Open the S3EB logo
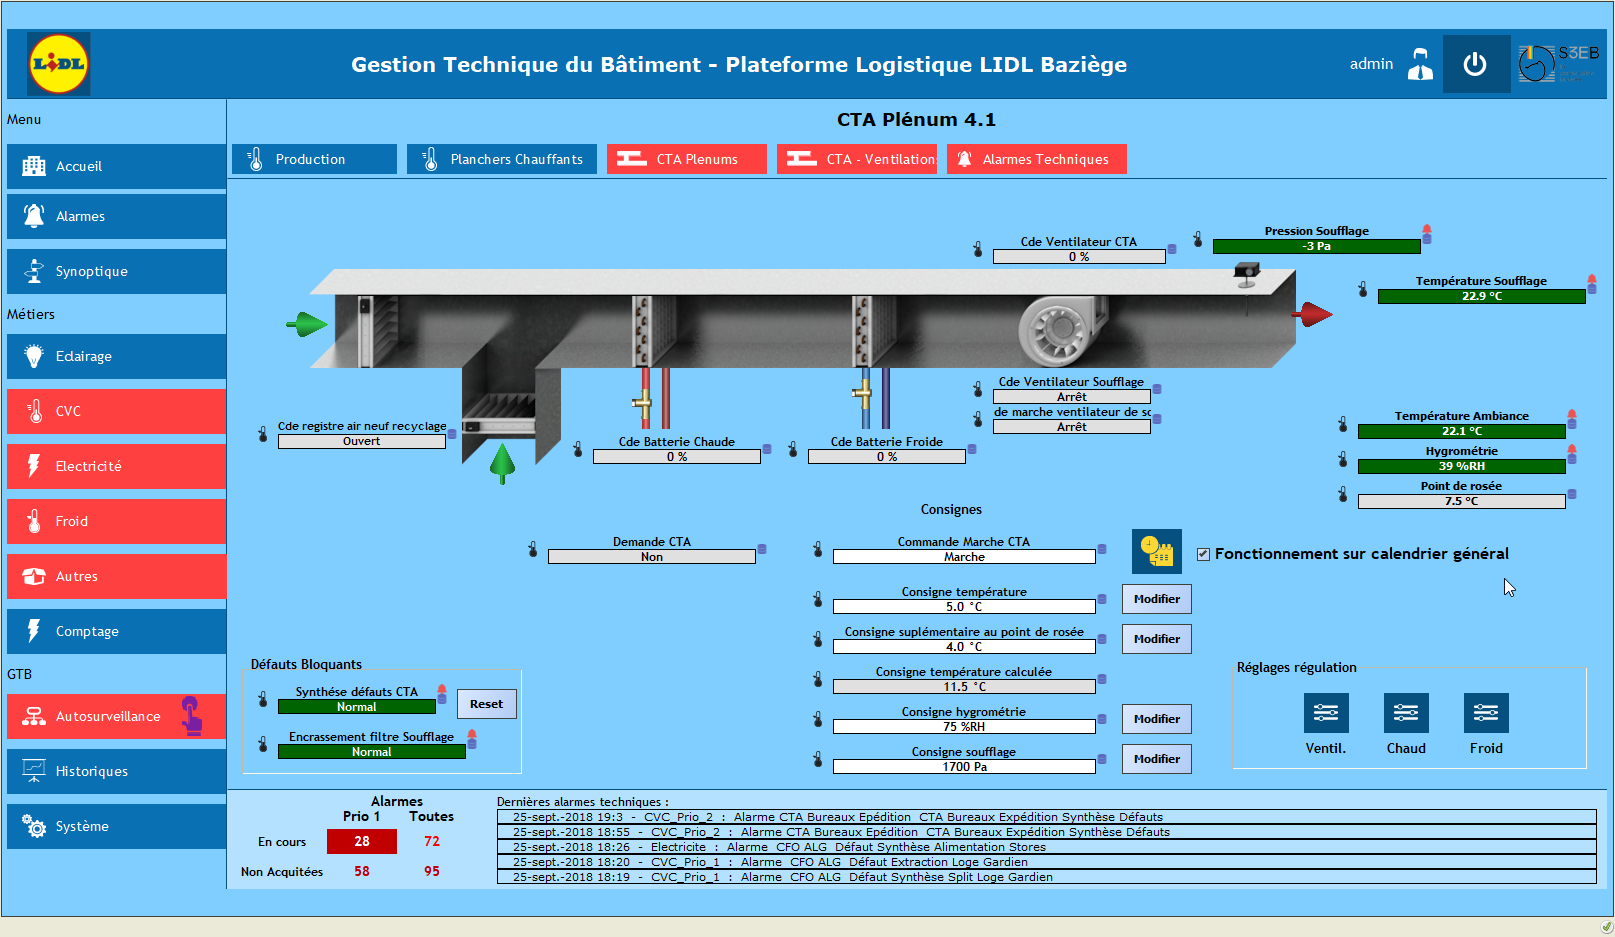Viewport: 1615px width, 937px height. click(1559, 64)
